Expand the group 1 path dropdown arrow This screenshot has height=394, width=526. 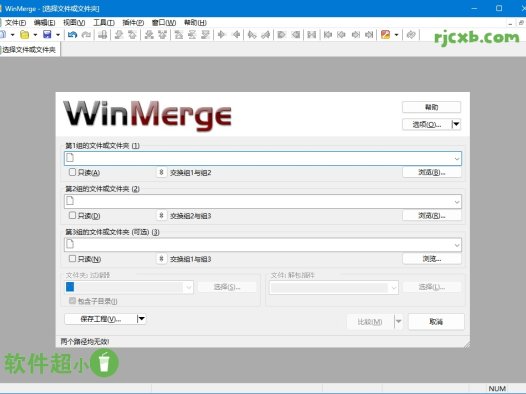(457, 159)
